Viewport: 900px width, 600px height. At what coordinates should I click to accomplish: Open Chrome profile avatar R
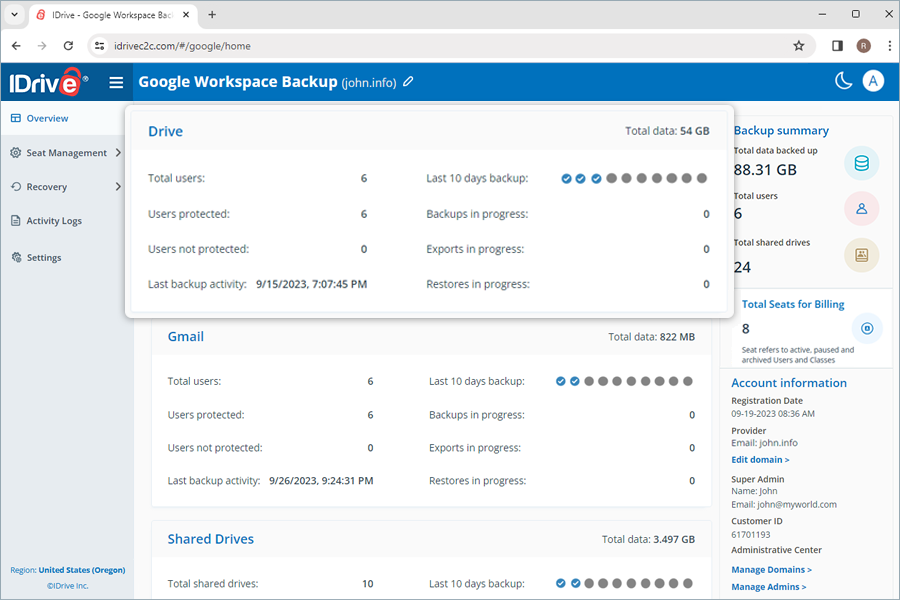tap(864, 46)
